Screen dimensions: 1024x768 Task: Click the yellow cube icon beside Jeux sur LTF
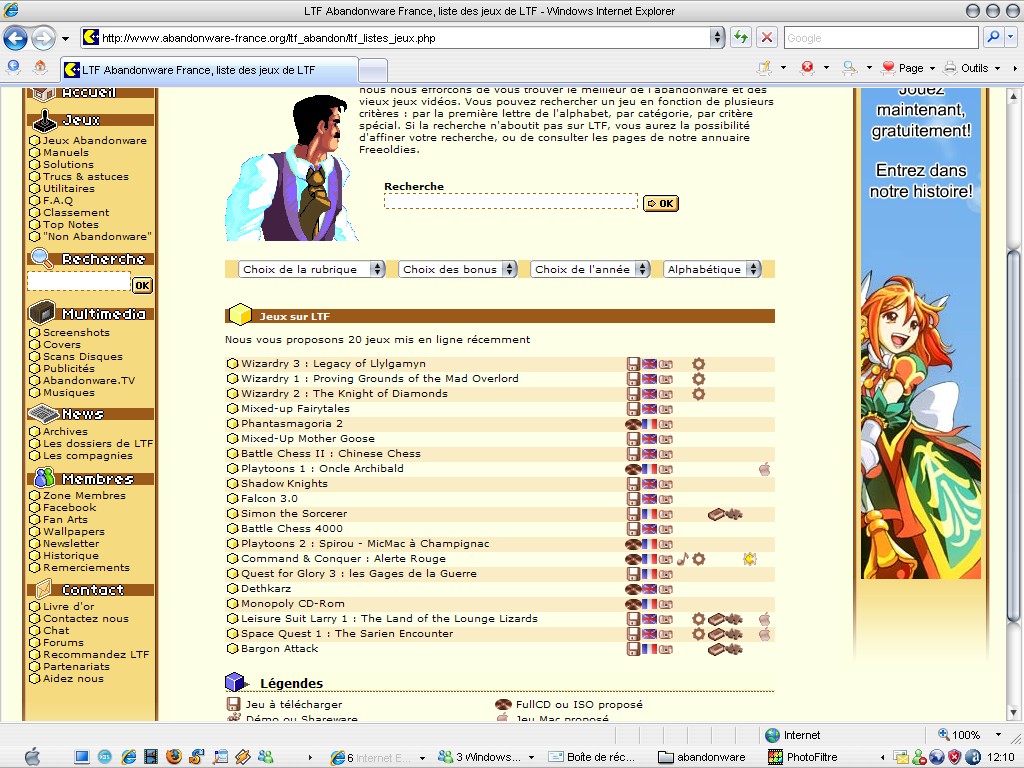tap(240, 315)
